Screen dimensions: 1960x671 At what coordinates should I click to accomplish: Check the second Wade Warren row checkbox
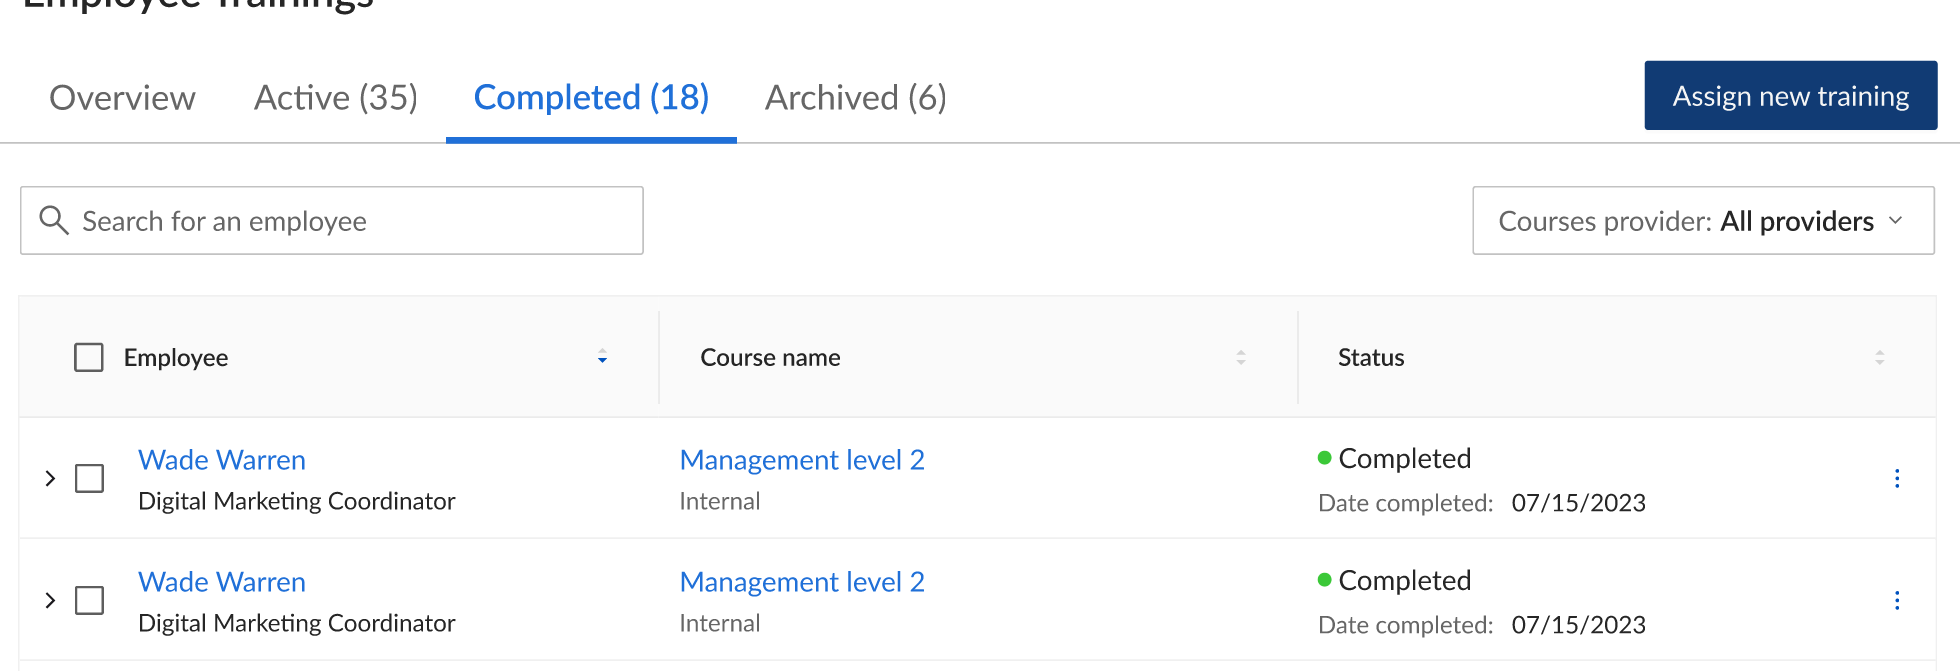pyautogui.click(x=90, y=600)
